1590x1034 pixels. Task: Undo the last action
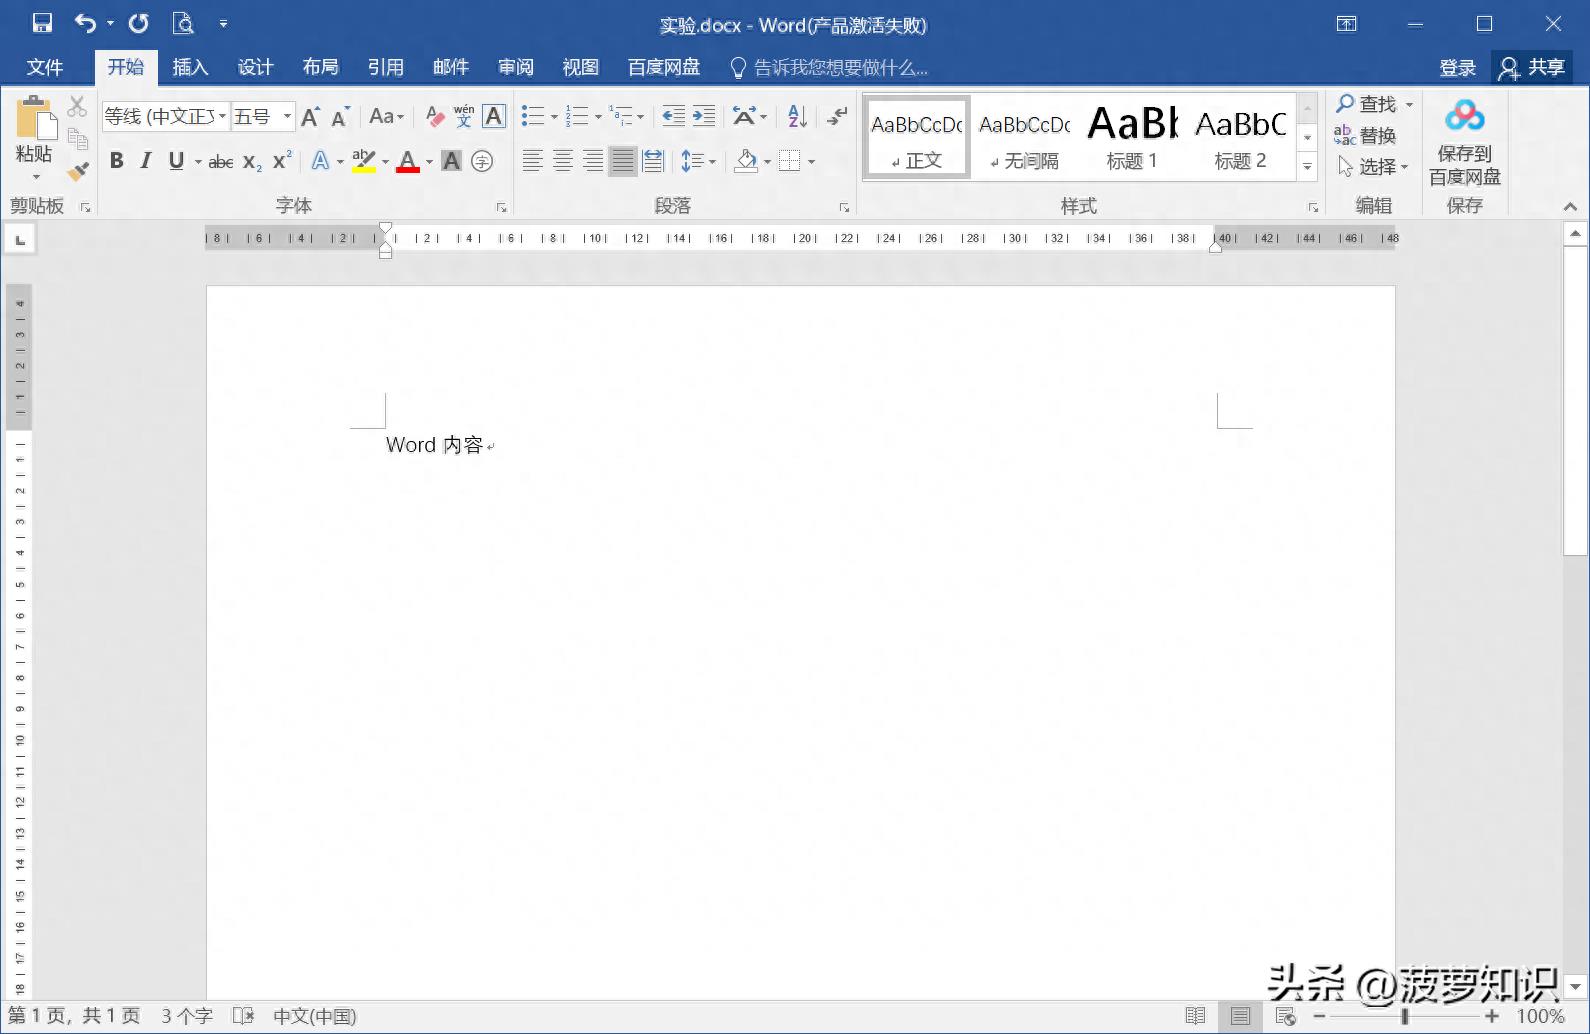[x=86, y=23]
